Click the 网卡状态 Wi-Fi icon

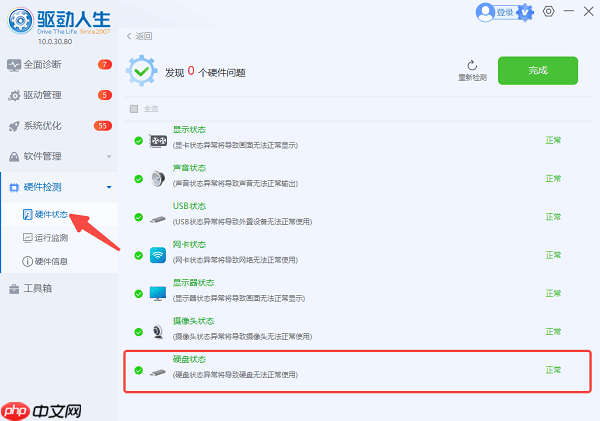click(x=158, y=255)
